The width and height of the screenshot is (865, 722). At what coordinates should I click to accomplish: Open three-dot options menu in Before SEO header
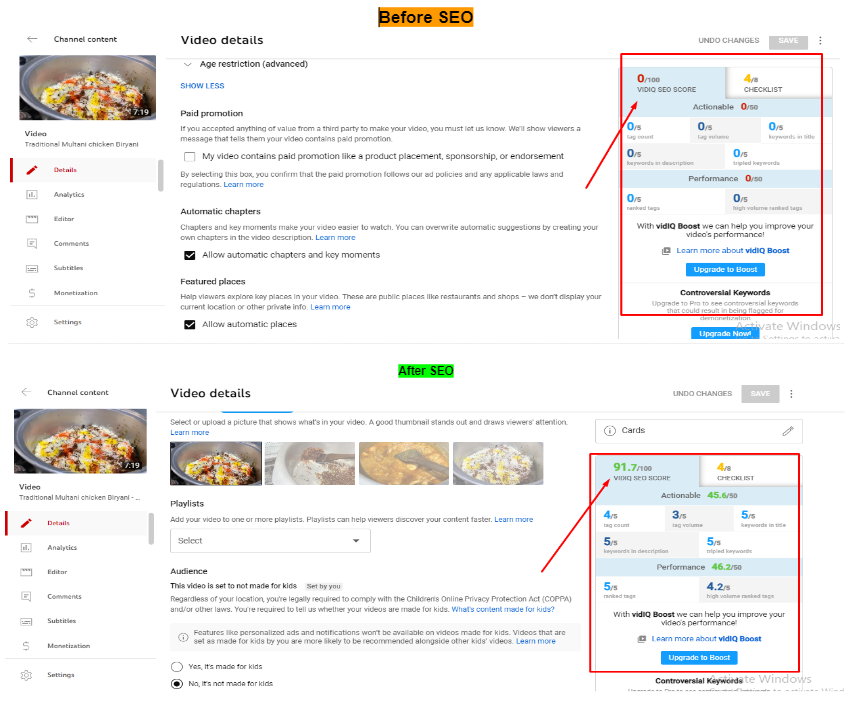pos(820,40)
